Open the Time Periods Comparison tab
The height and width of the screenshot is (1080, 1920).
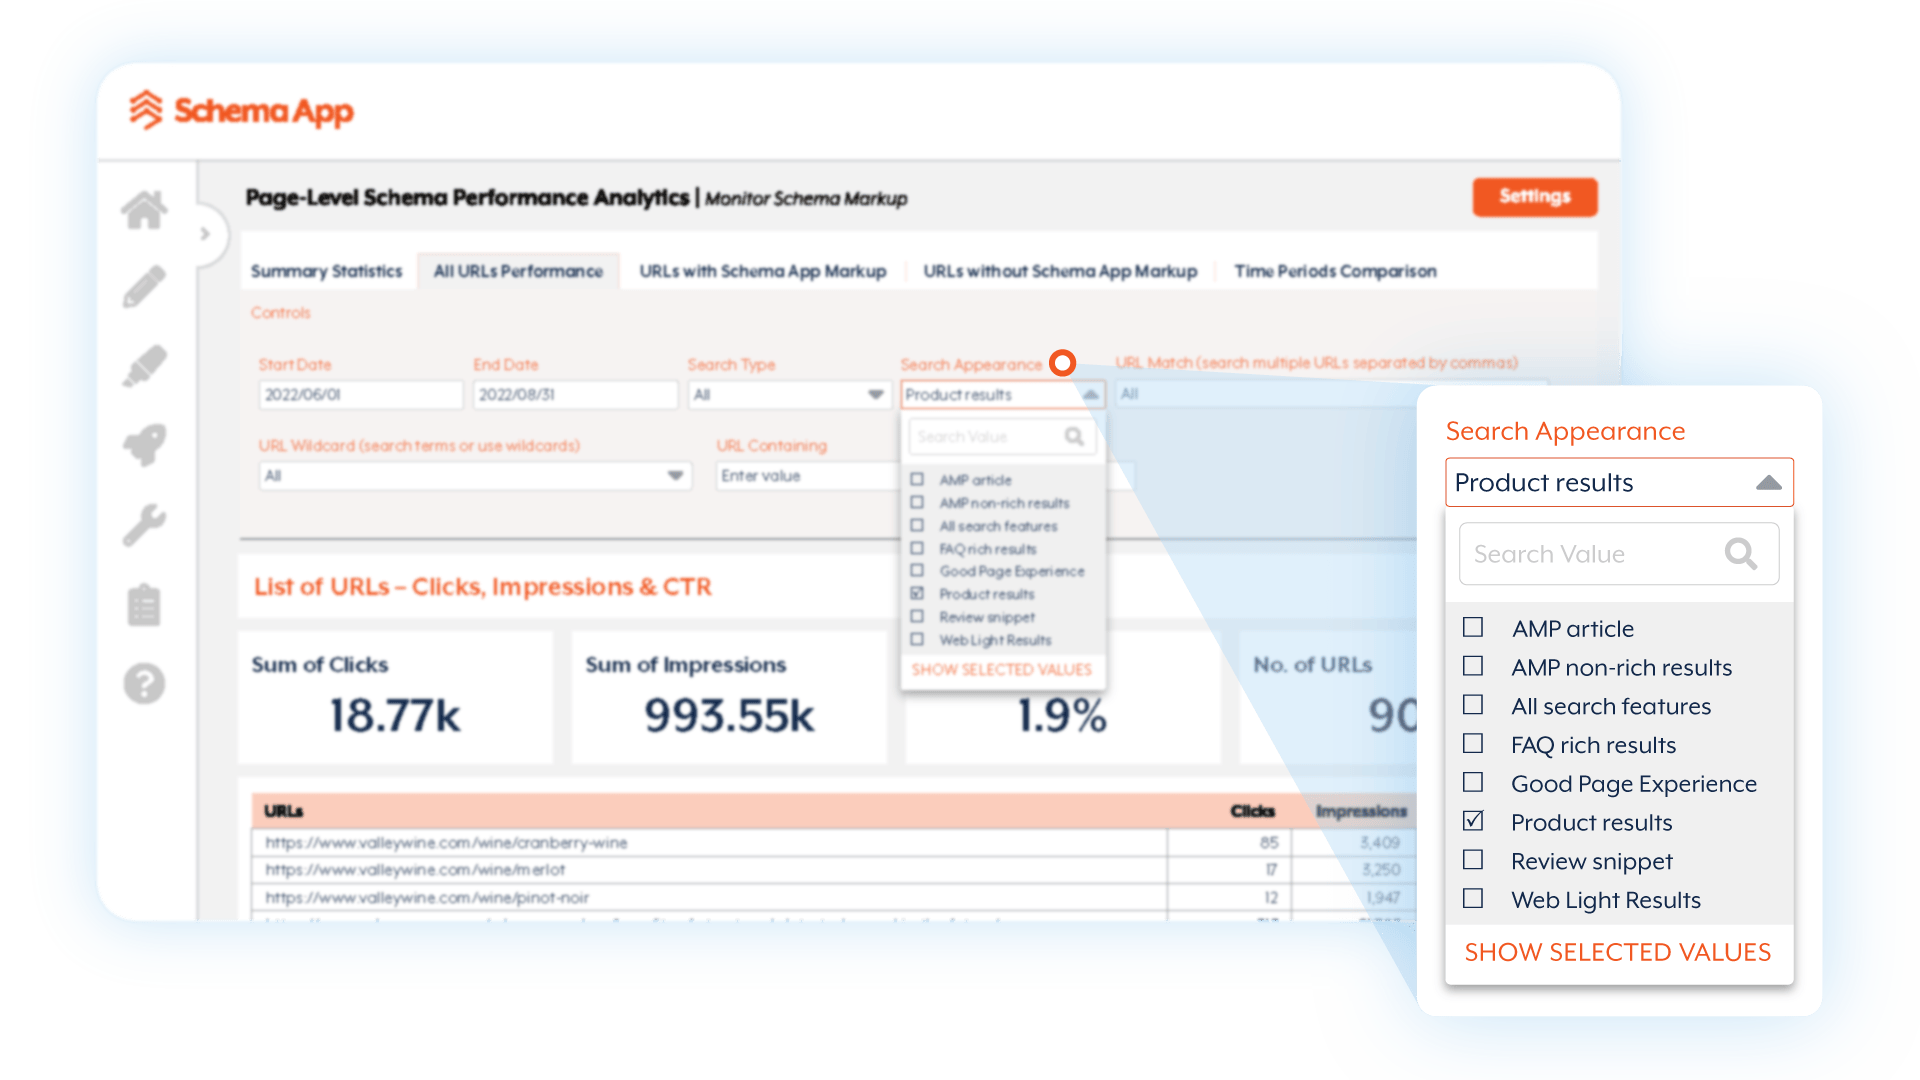1335,270
